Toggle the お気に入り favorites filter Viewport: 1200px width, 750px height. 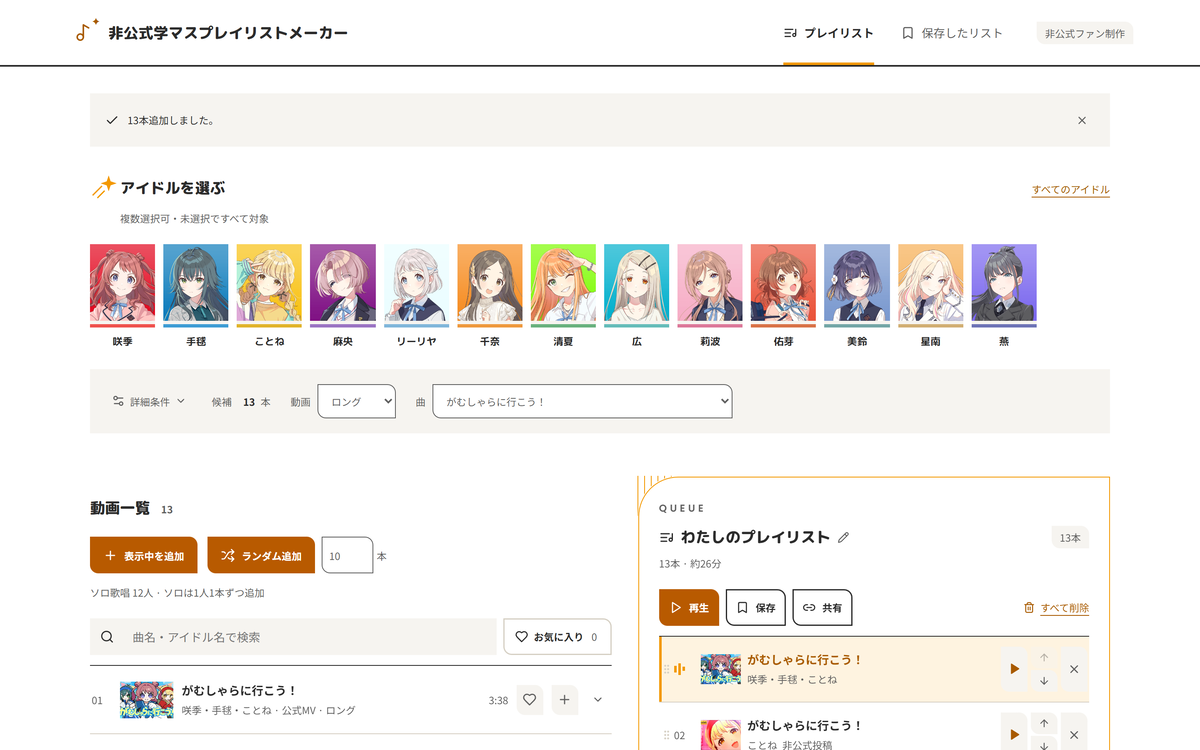tap(557, 637)
